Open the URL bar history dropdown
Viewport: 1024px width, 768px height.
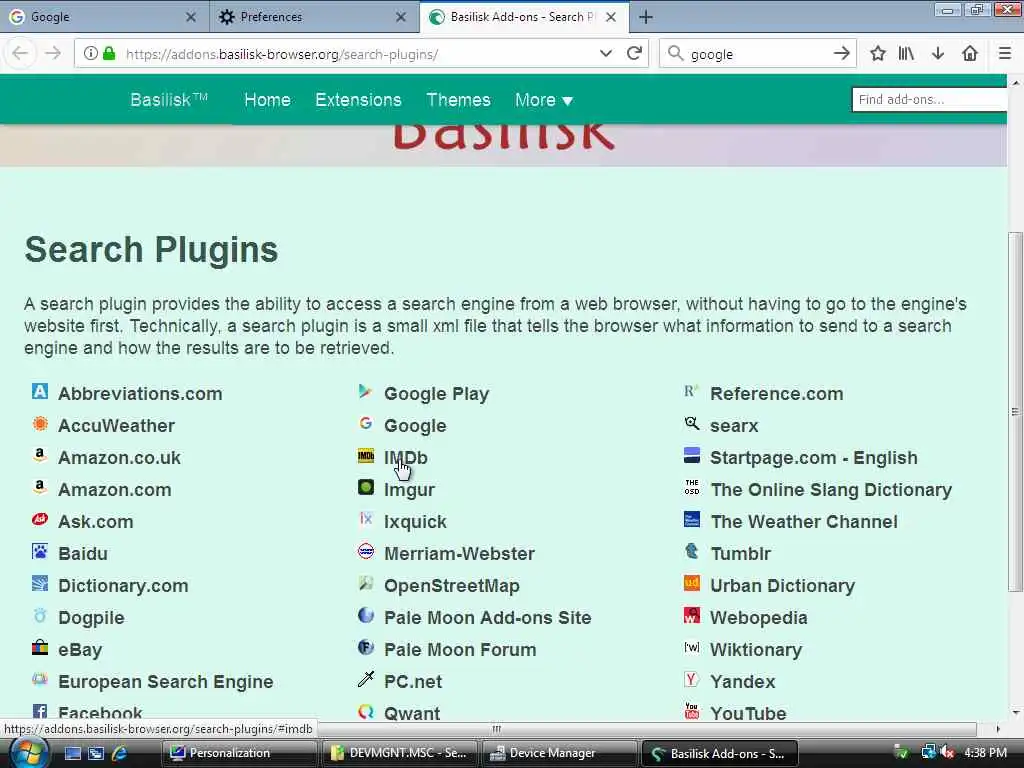click(606, 54)
